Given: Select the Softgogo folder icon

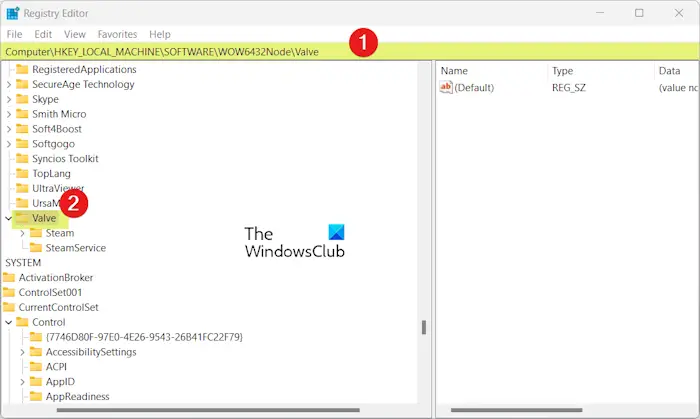Looking at the screenshot, I should point(22,143).
